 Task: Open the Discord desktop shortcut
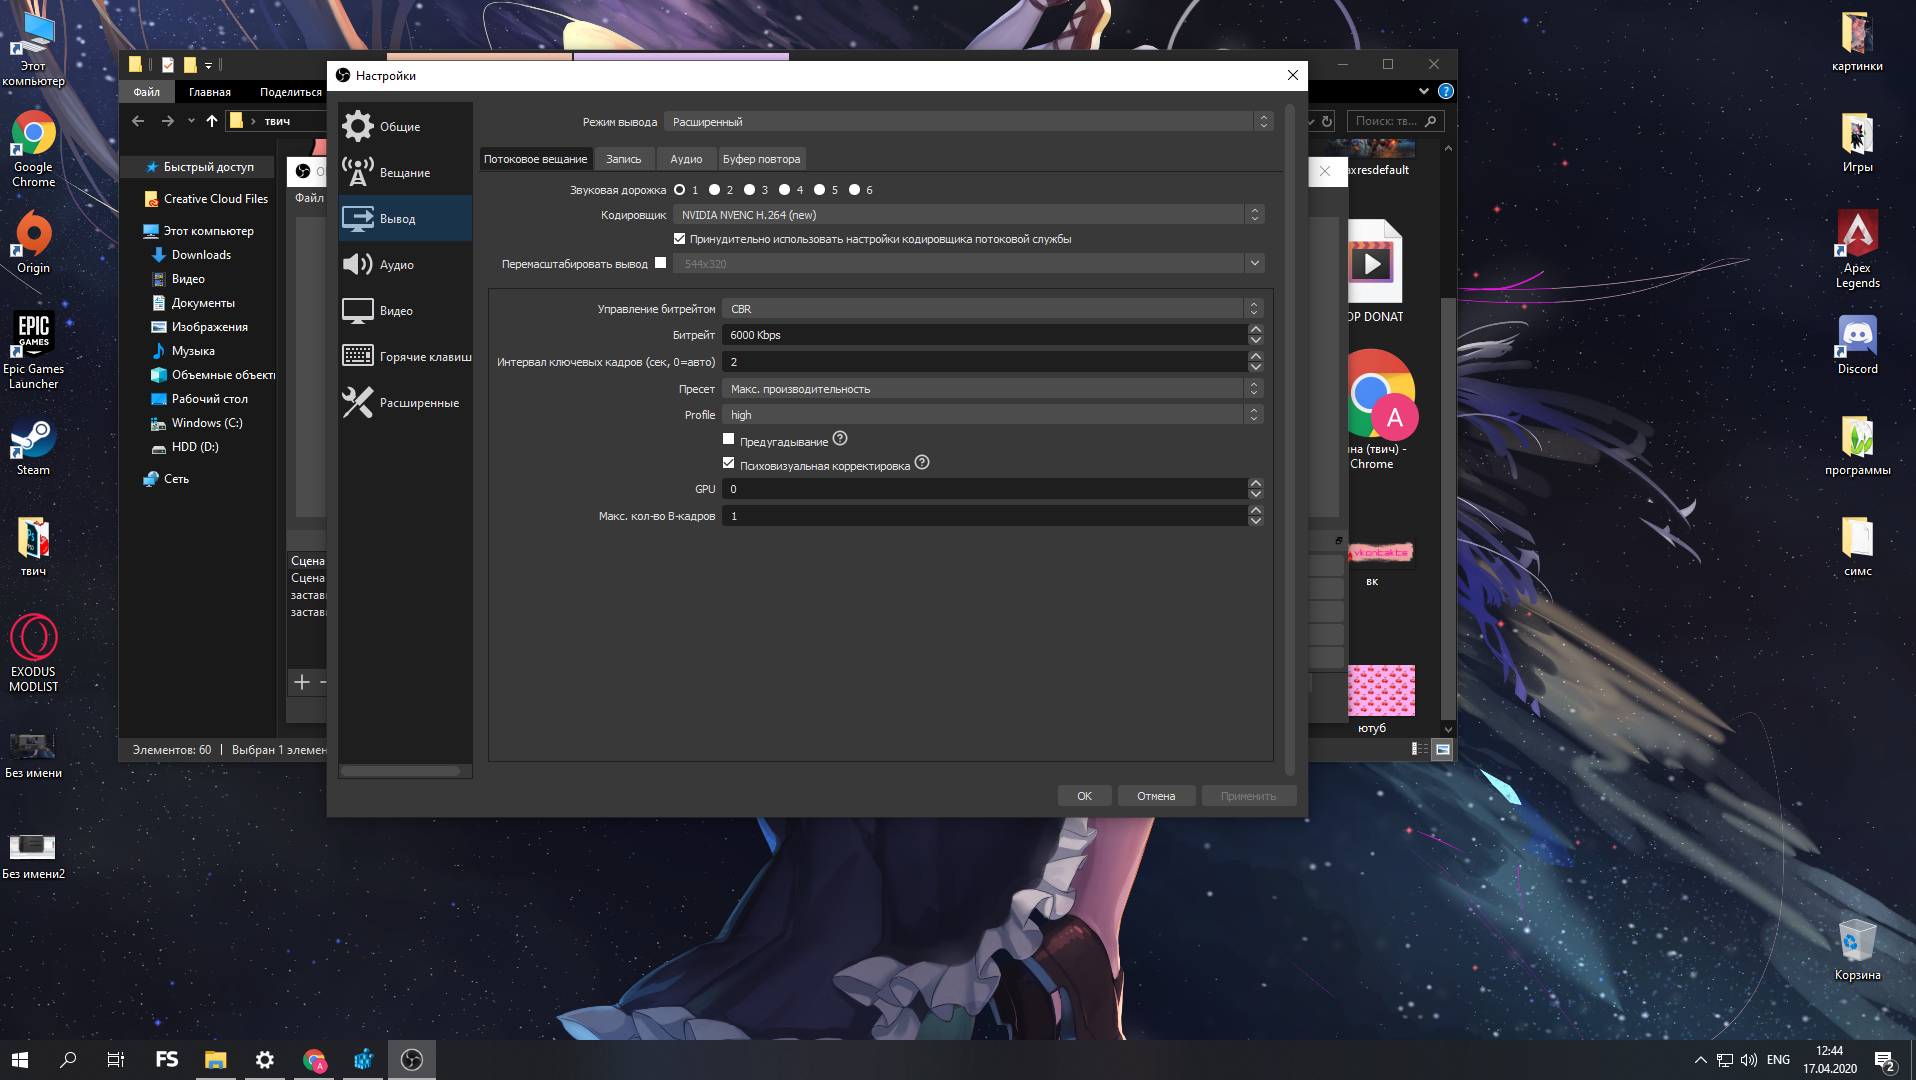coord(1857,345)
